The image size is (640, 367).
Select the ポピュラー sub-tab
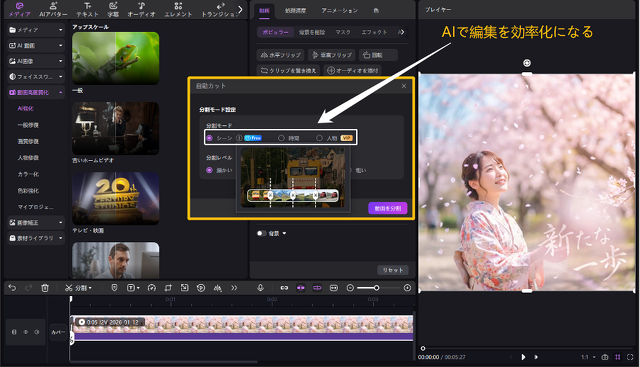[276, 32]
